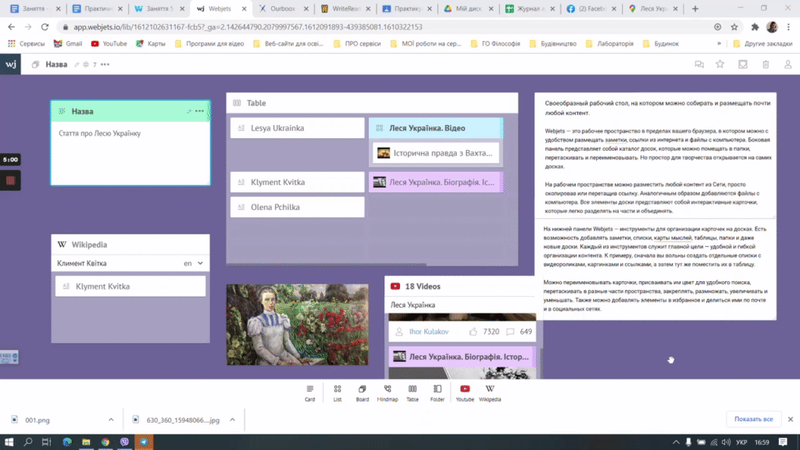Click 'Показать все' downloads button
The image size is (800, 450).
[x=753, y=419]
